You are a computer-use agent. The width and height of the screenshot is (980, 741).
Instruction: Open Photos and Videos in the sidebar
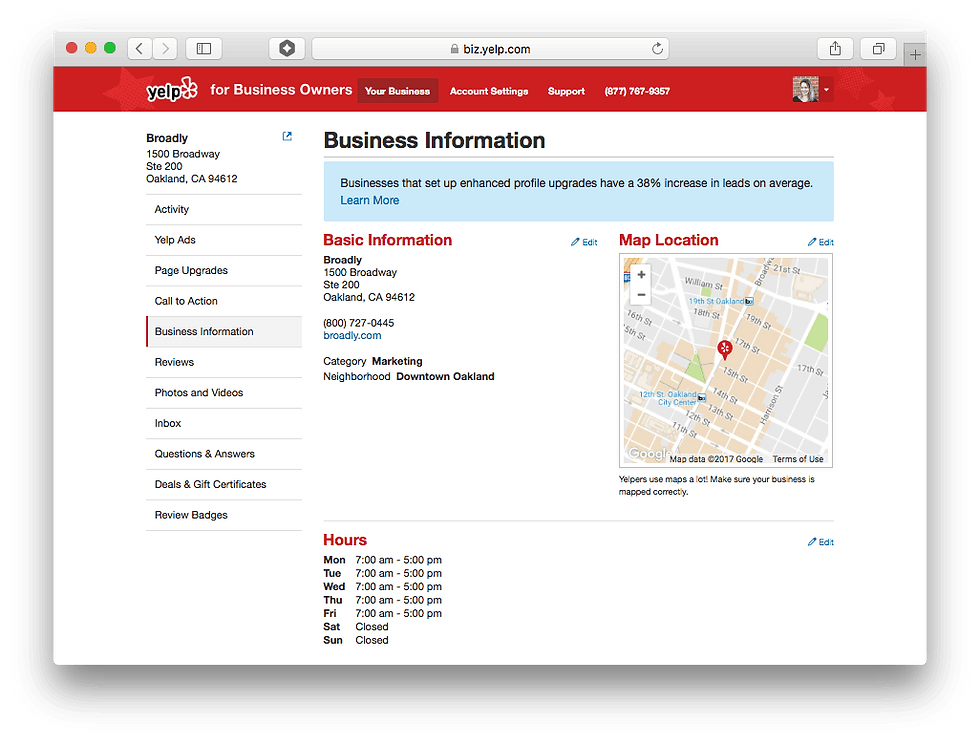tap(224, 393)
